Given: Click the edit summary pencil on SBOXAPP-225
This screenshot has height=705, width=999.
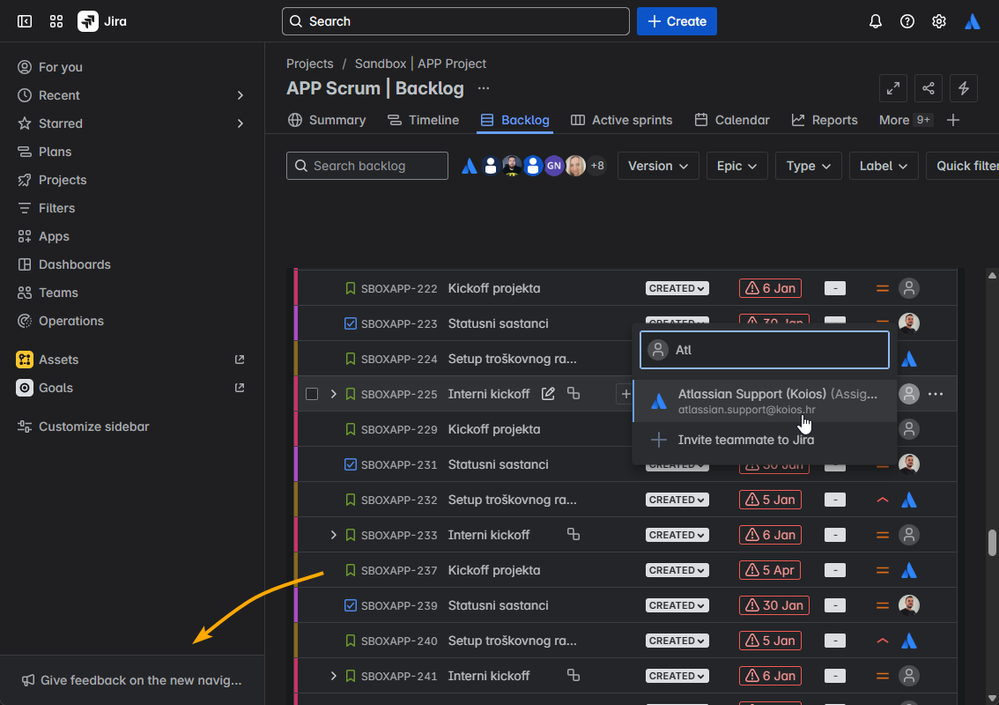Looking at the screenshot, I should [x=548, y=394].
